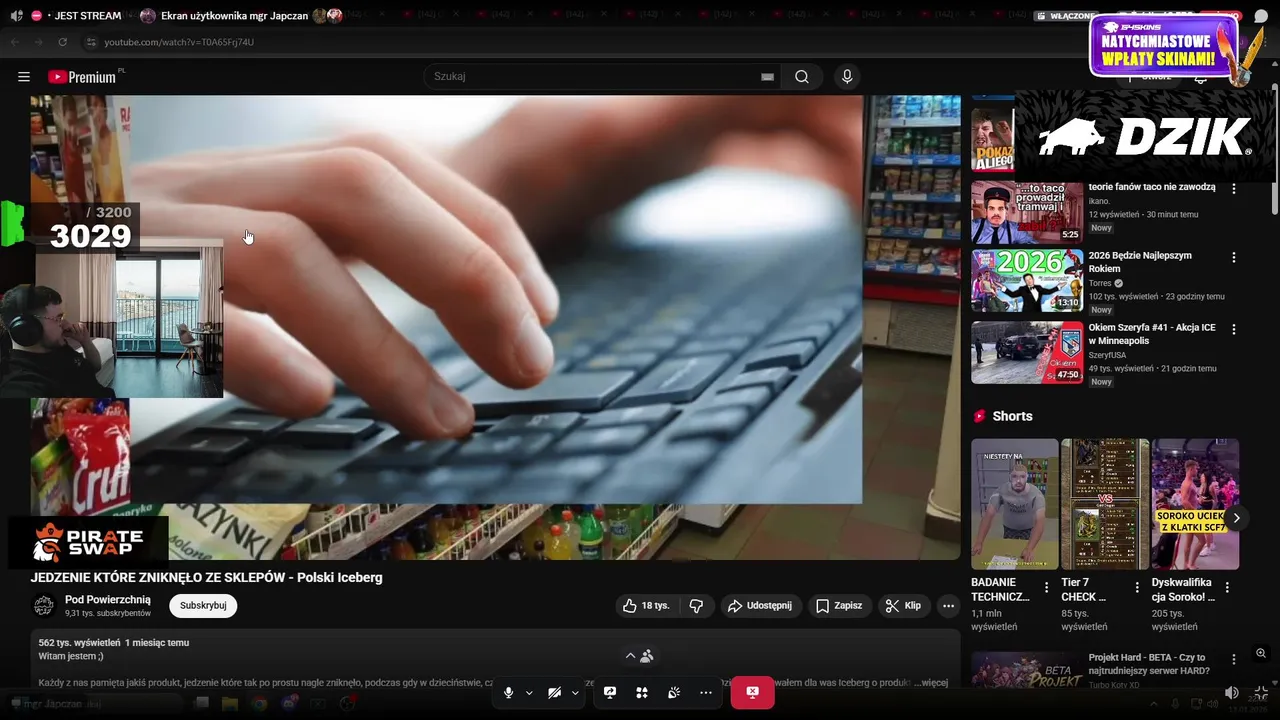Toggle screen share in call bar
The height and width of the screenshot is (720, 1280).
point(610,692)
